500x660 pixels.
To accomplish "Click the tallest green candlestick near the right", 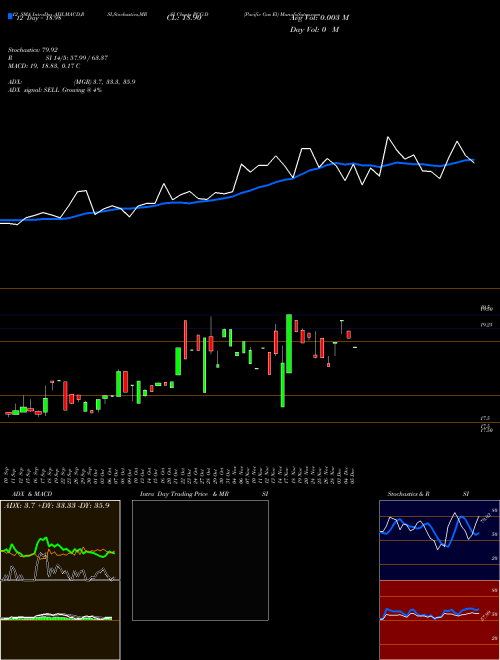I will pos(289,343).
